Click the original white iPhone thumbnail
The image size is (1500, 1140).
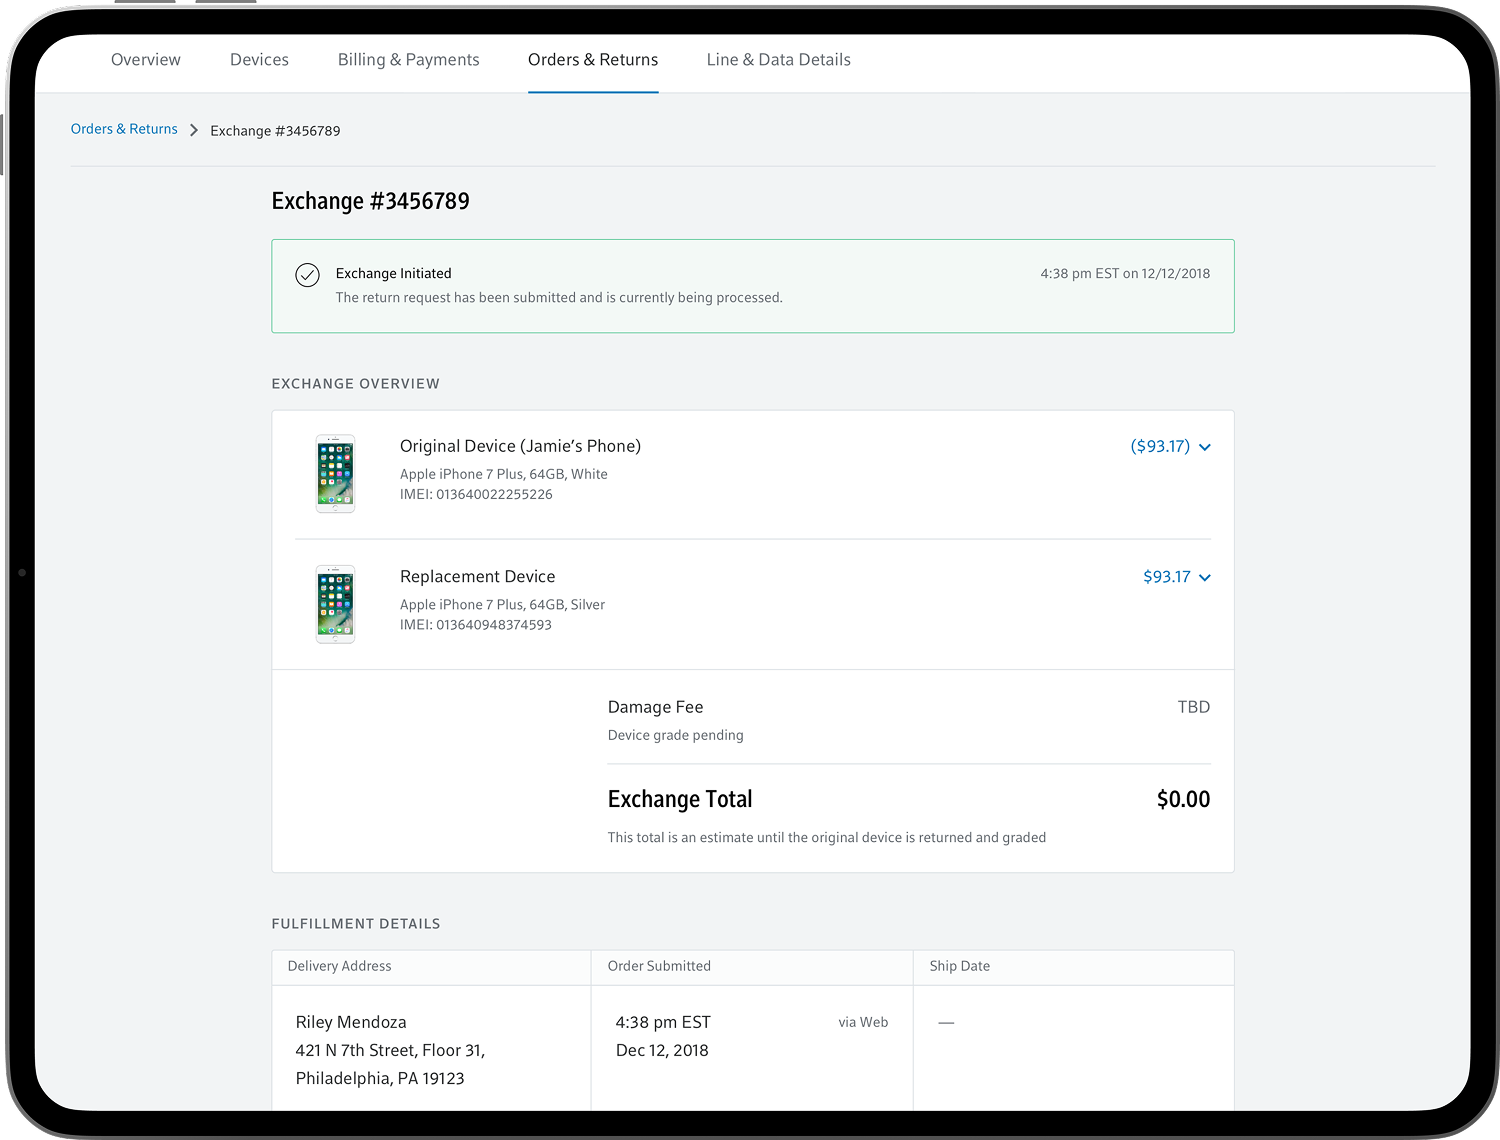(335, 474)
